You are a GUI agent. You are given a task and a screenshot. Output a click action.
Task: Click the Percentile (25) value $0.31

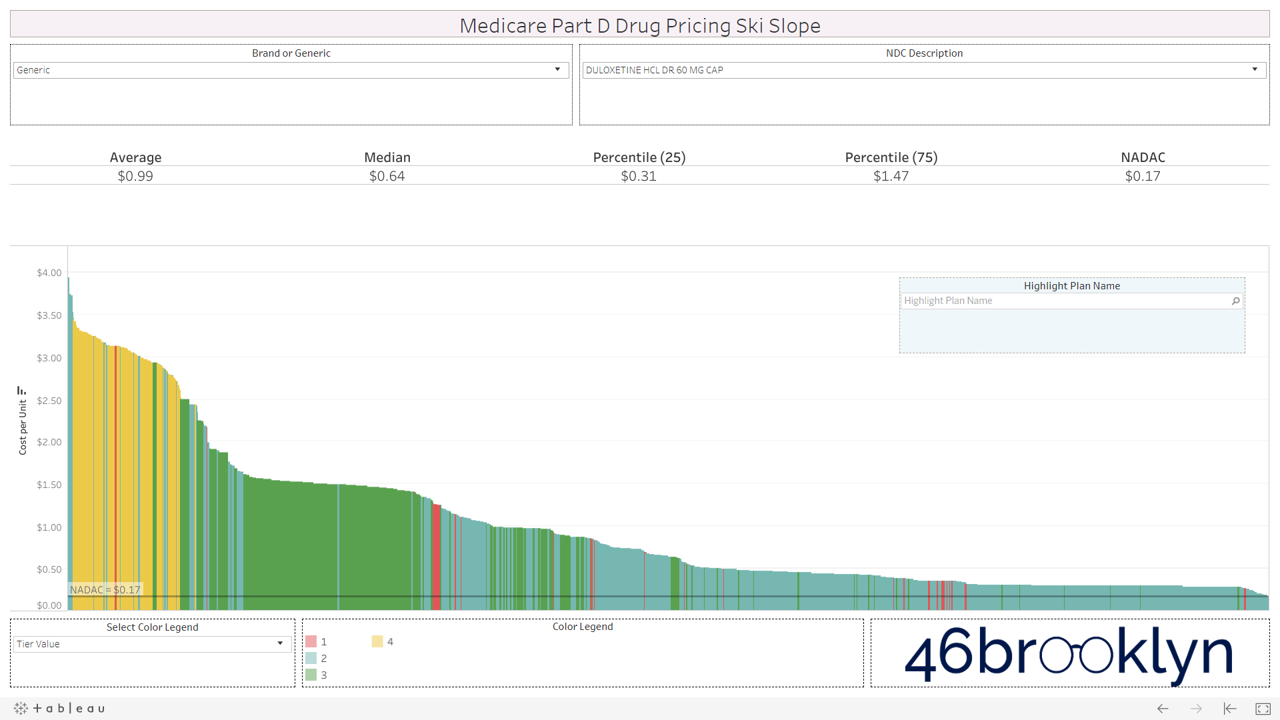[x=639, y=176]
